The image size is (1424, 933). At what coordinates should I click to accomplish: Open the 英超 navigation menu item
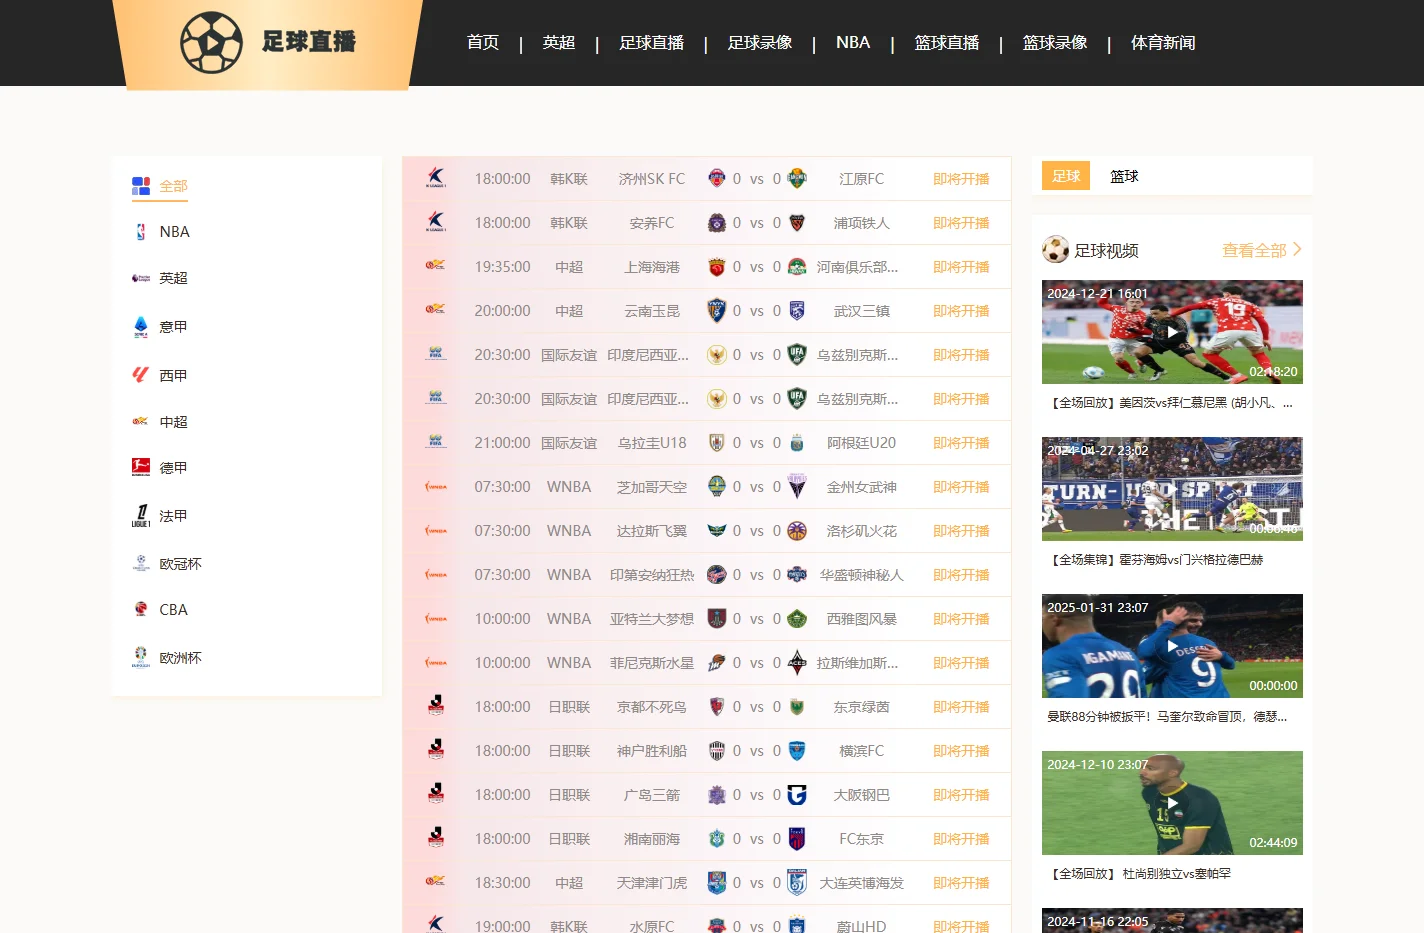(559, 43)
